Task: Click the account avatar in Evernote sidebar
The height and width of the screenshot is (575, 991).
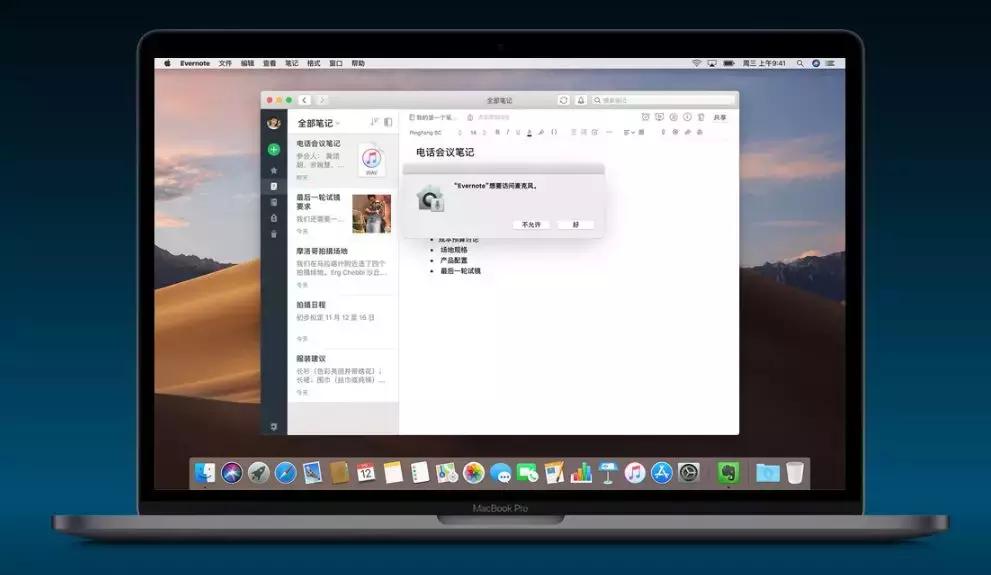Action: coord(274,123)
